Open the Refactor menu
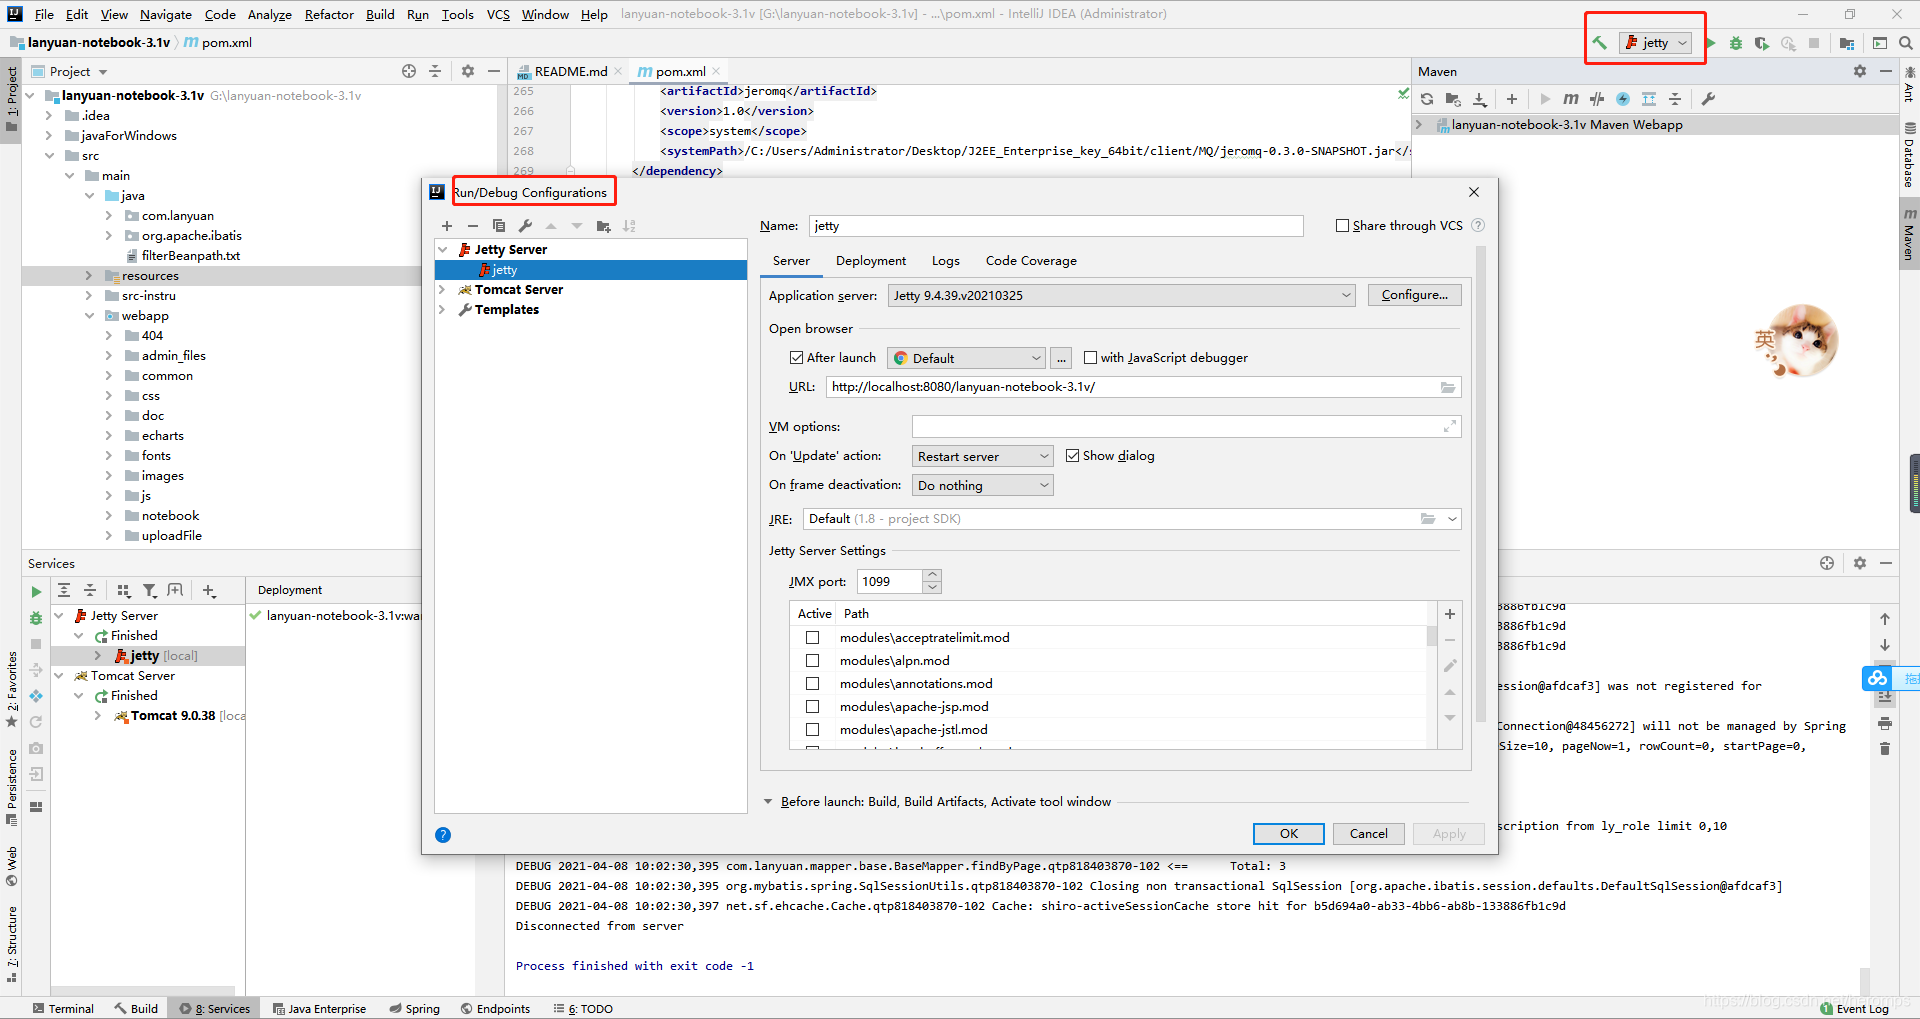This screenshot has height=1019, width=1920. [x=329, y=14]
